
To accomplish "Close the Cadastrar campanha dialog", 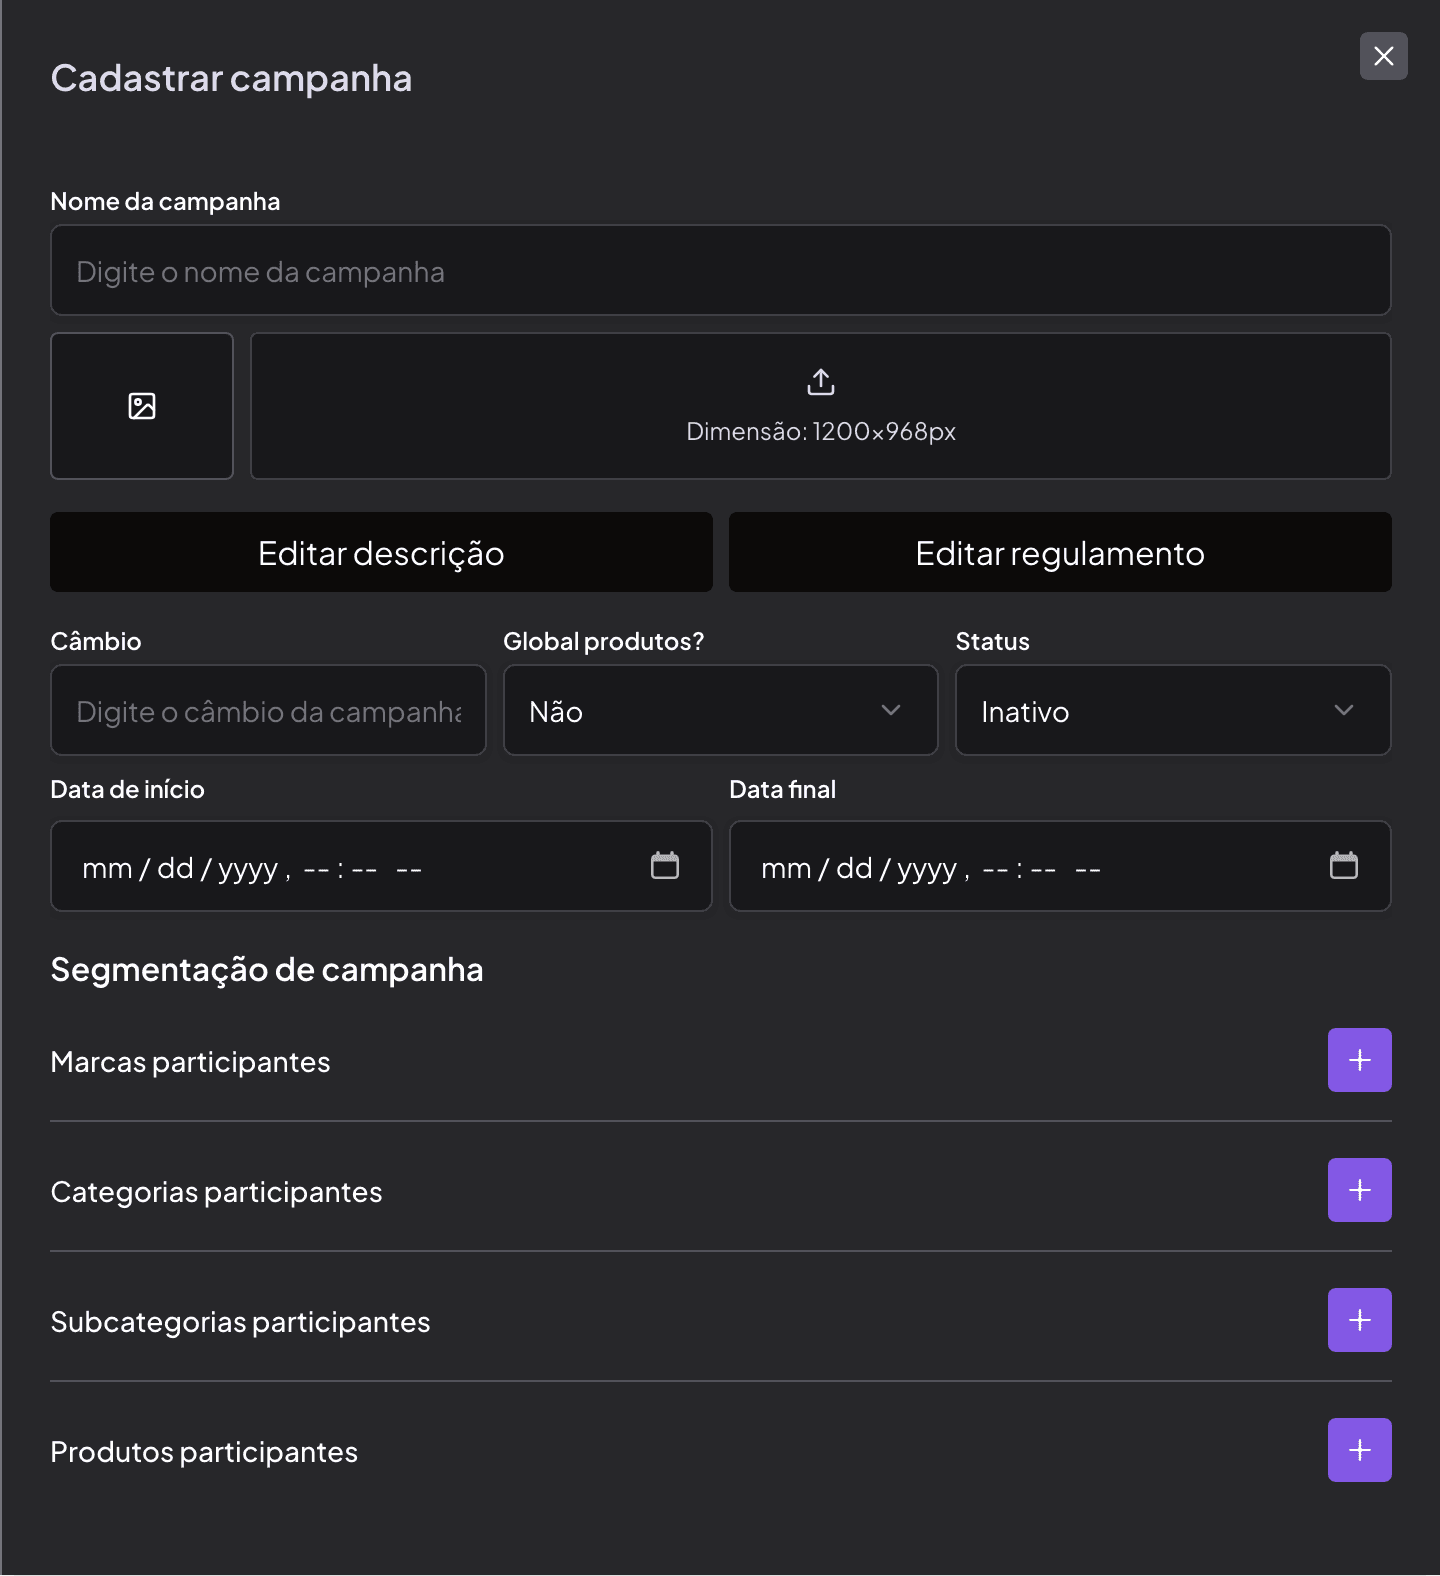I will click(x=1383, y=56).
